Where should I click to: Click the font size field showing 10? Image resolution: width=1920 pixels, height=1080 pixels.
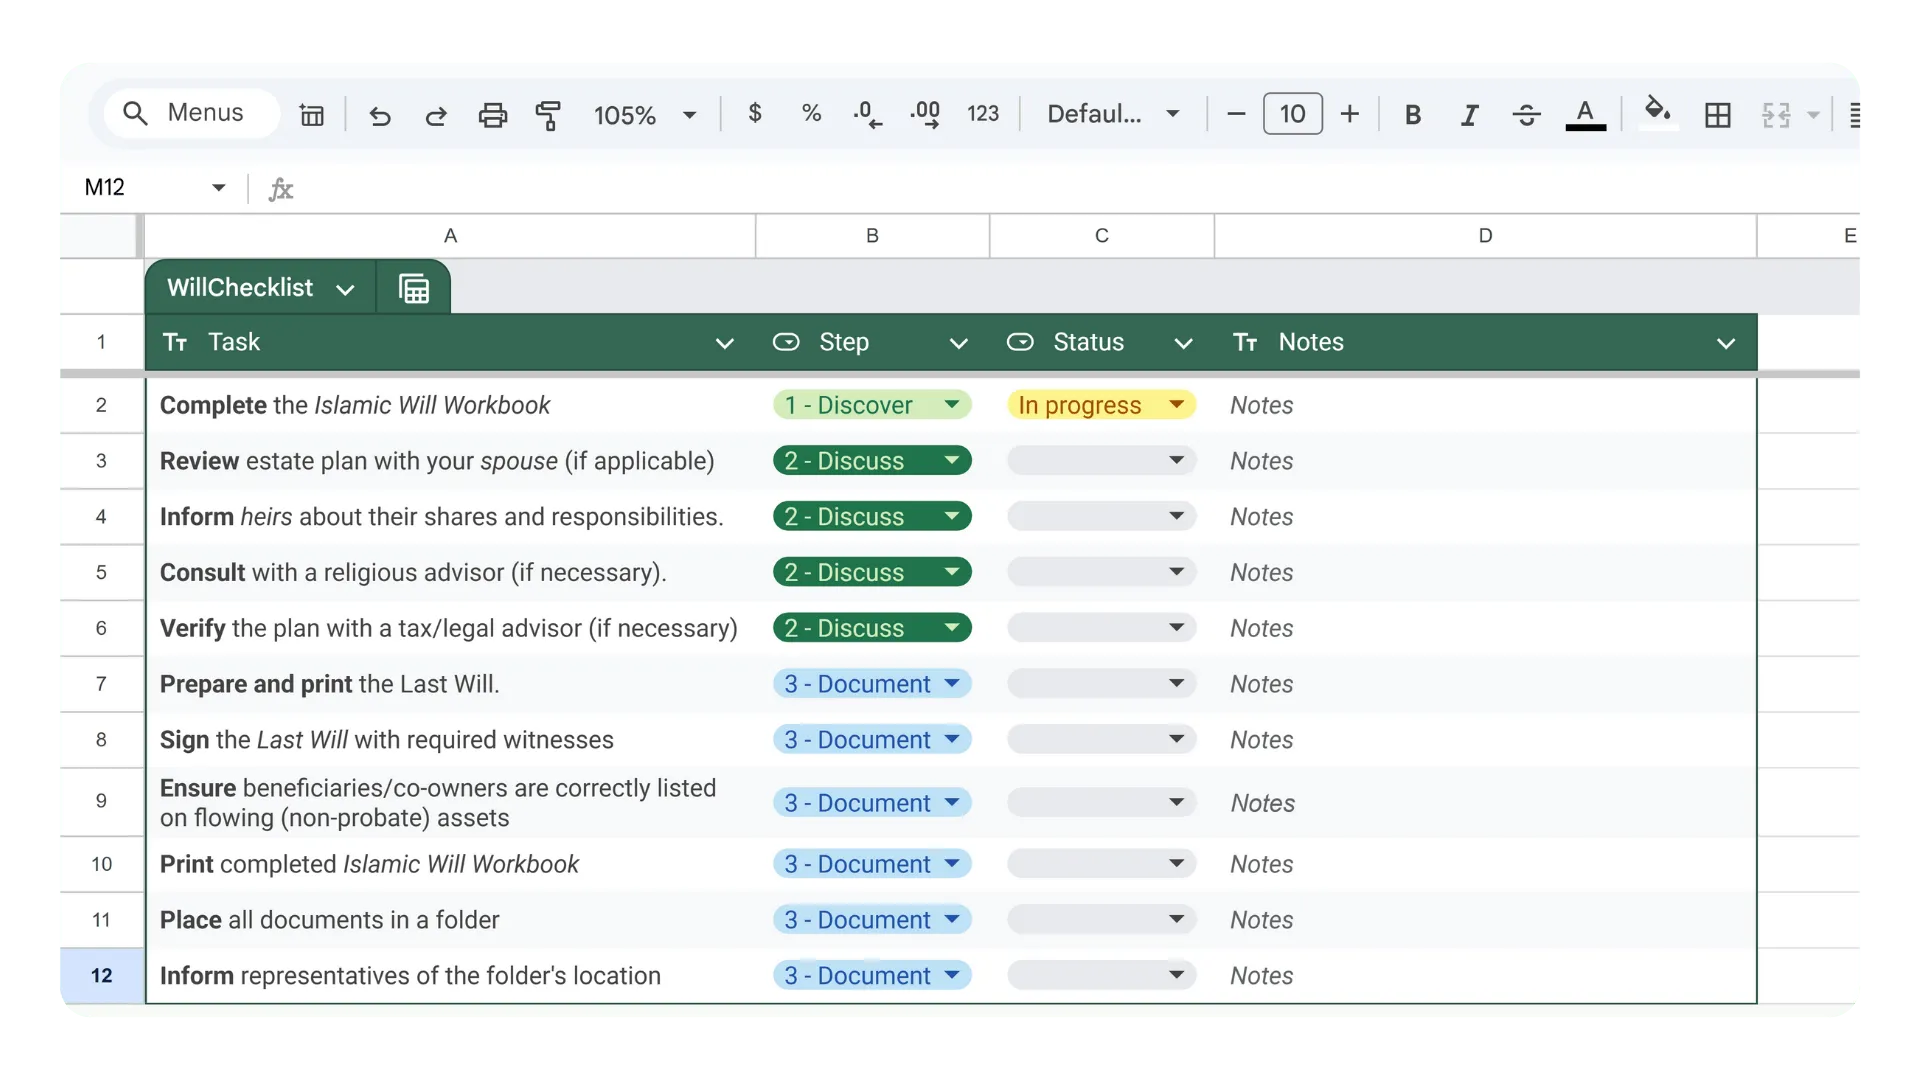click(x=1293, y=114)
